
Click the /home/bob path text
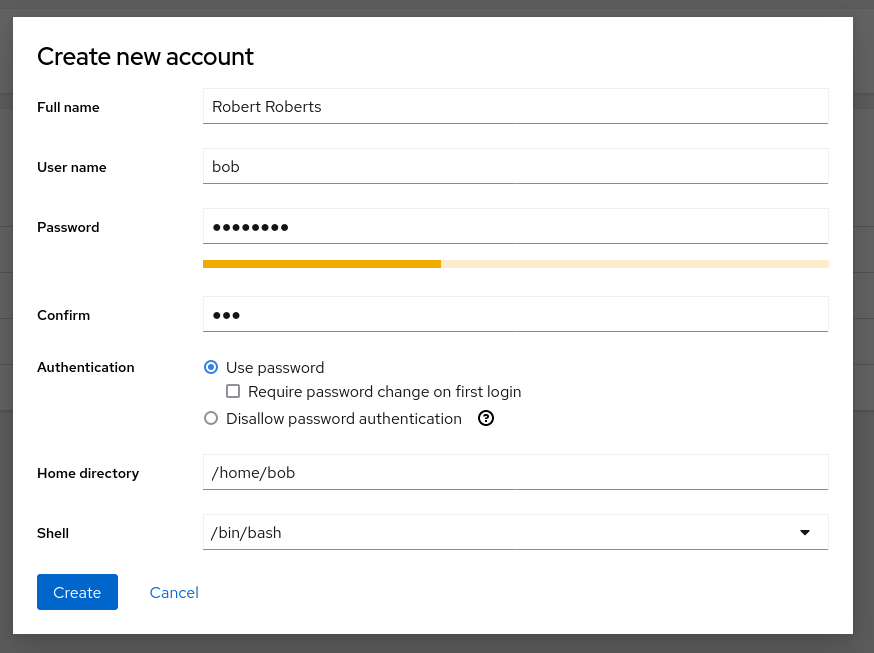click(253, 471)
